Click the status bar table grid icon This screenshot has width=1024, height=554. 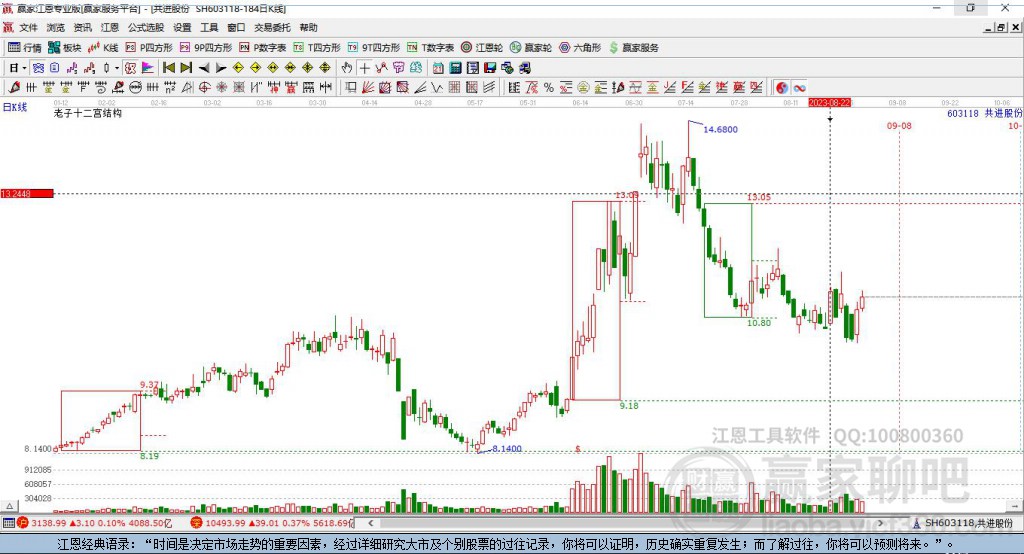click(8, 523)
